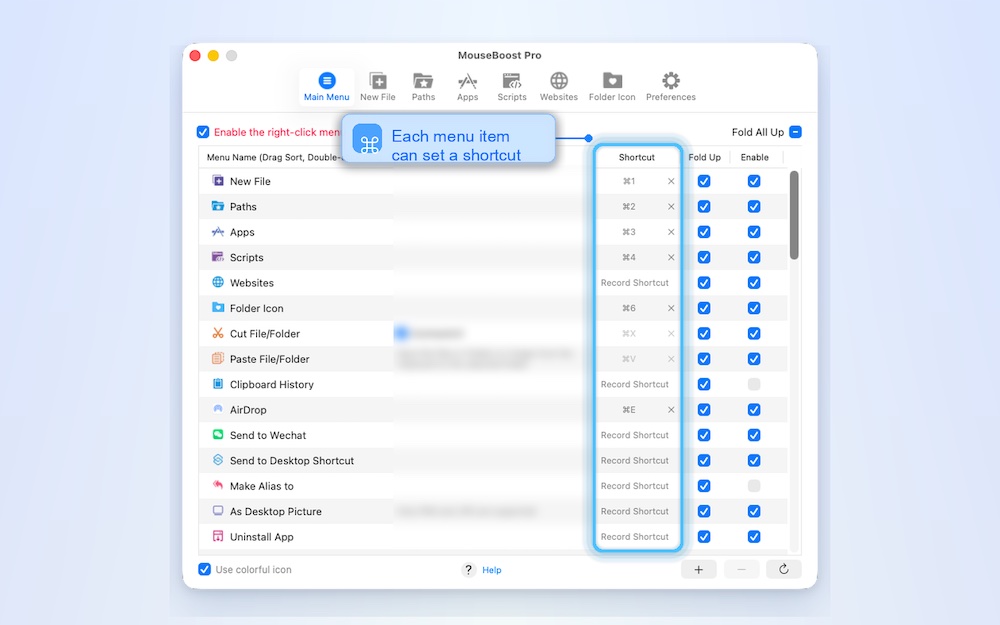Click the Websites row globe icon
Image resolution: width=1000 pixels, height=625 pixels.
click(x=217, y=282)
